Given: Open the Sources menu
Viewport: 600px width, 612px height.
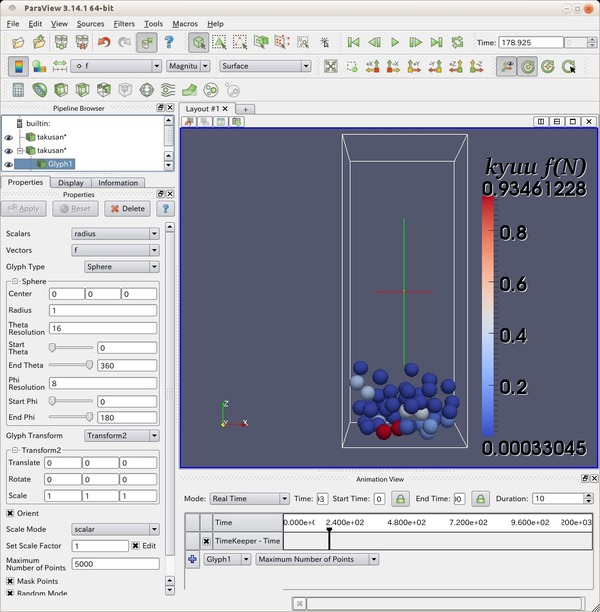Looking at the screenshot, I should click(91, 24).
